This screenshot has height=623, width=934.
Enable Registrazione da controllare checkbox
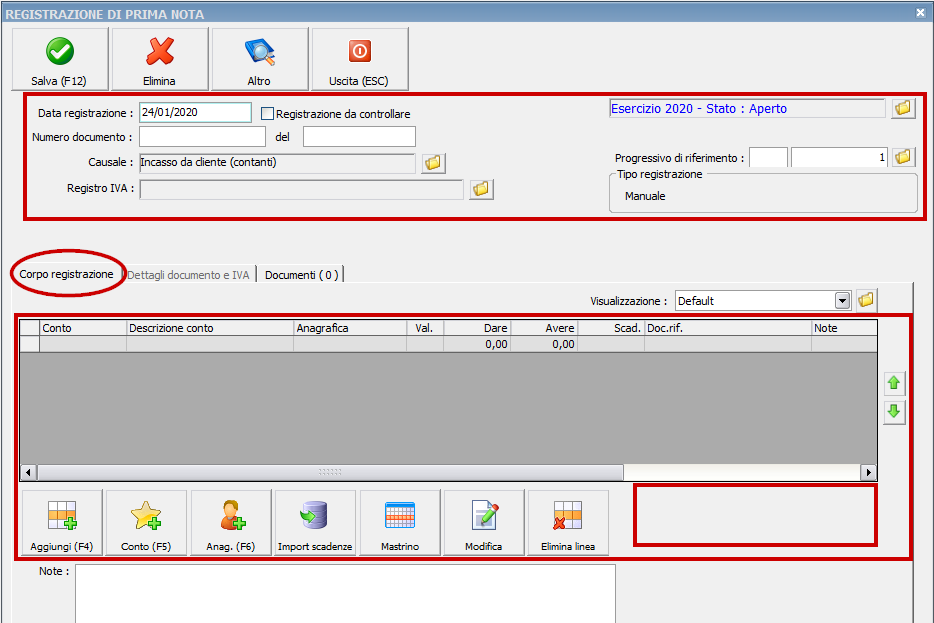[267, 114]
